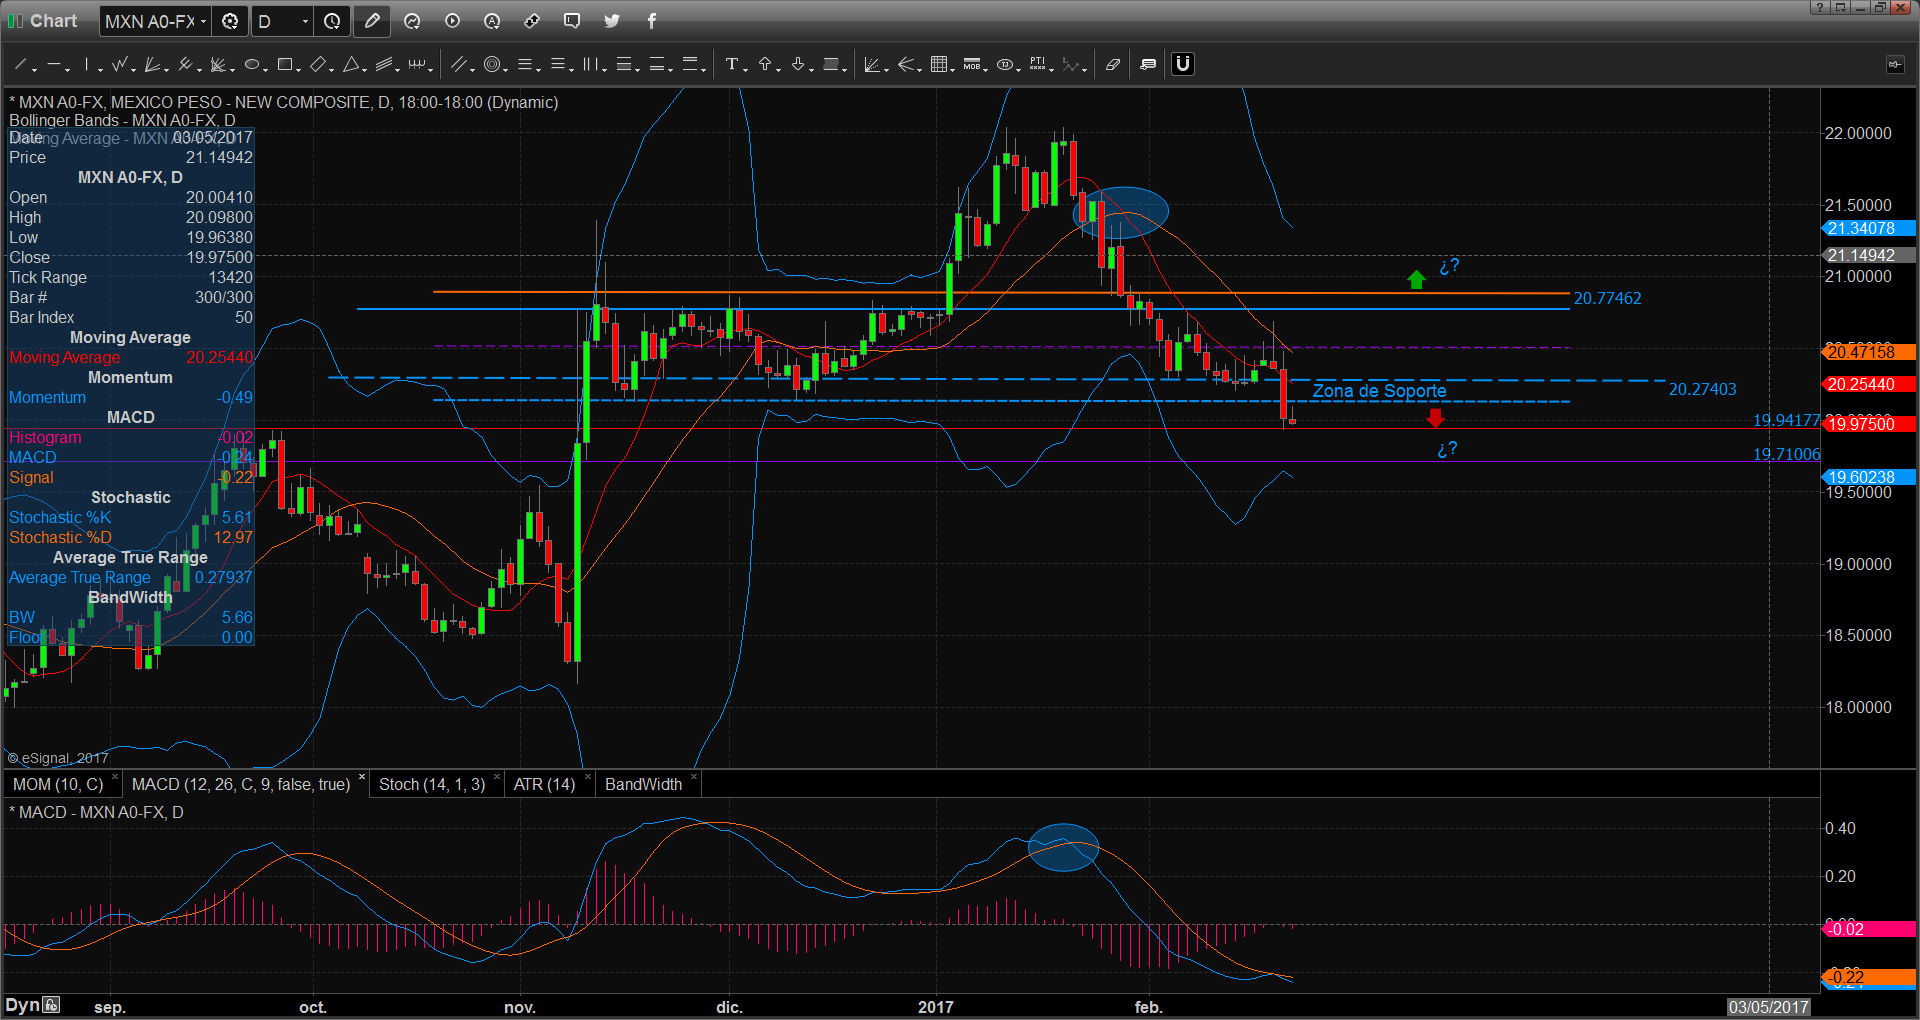Close the BandWidth tab
Viewport: 1920px width, 1020px height.
tap(694, 777)
